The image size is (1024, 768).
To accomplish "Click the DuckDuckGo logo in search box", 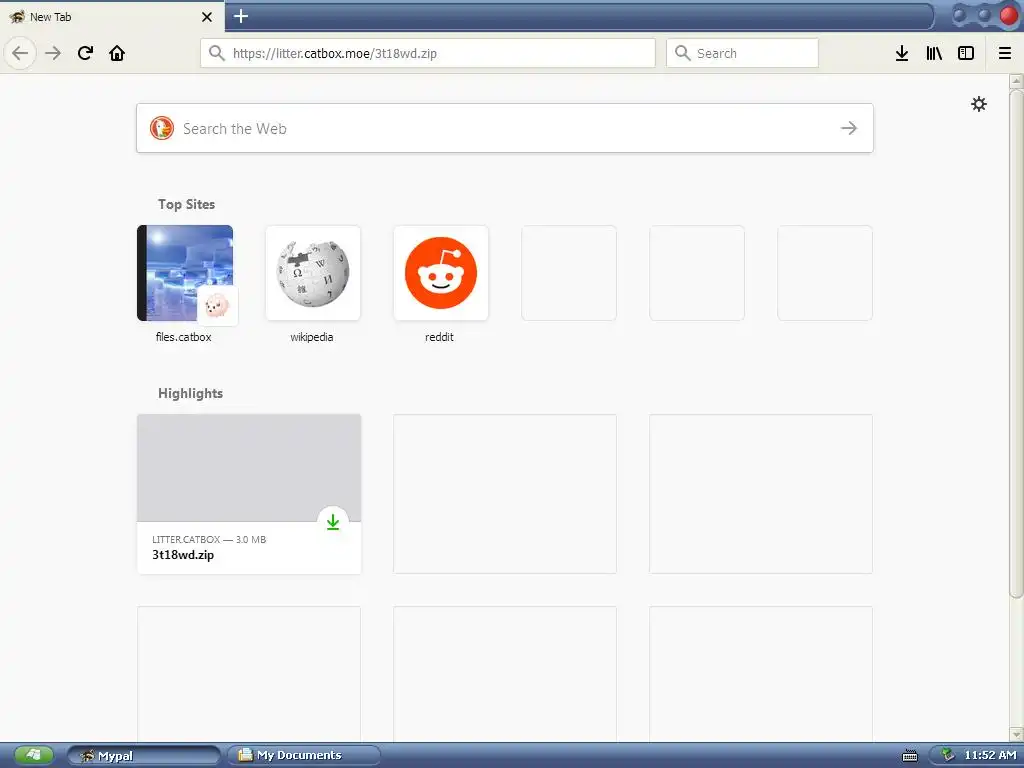I will (161, 128).
